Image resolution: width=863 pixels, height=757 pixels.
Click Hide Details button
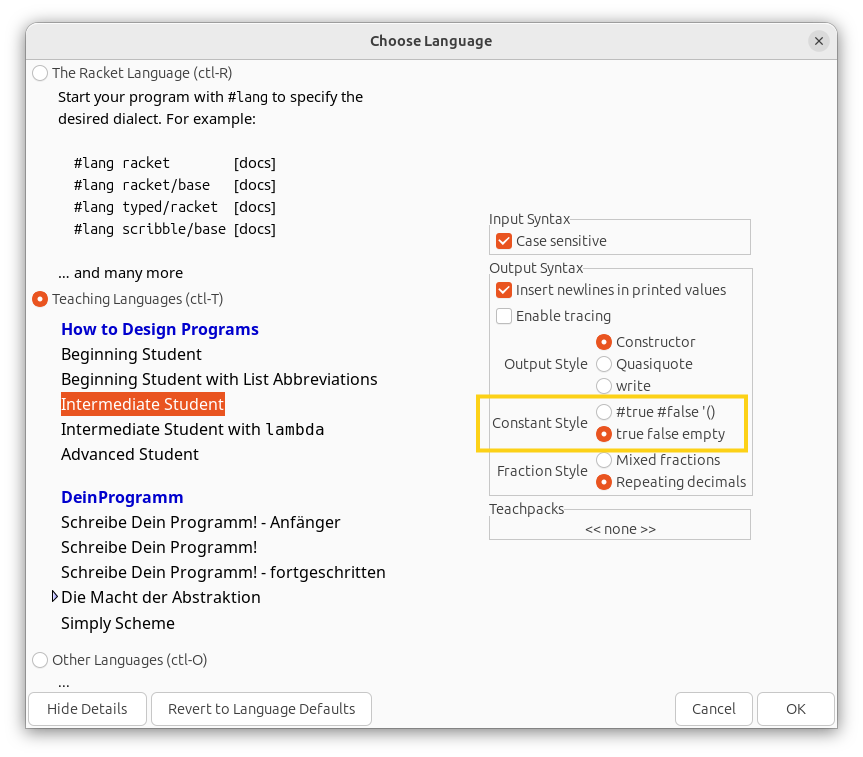tap(87, 709)
